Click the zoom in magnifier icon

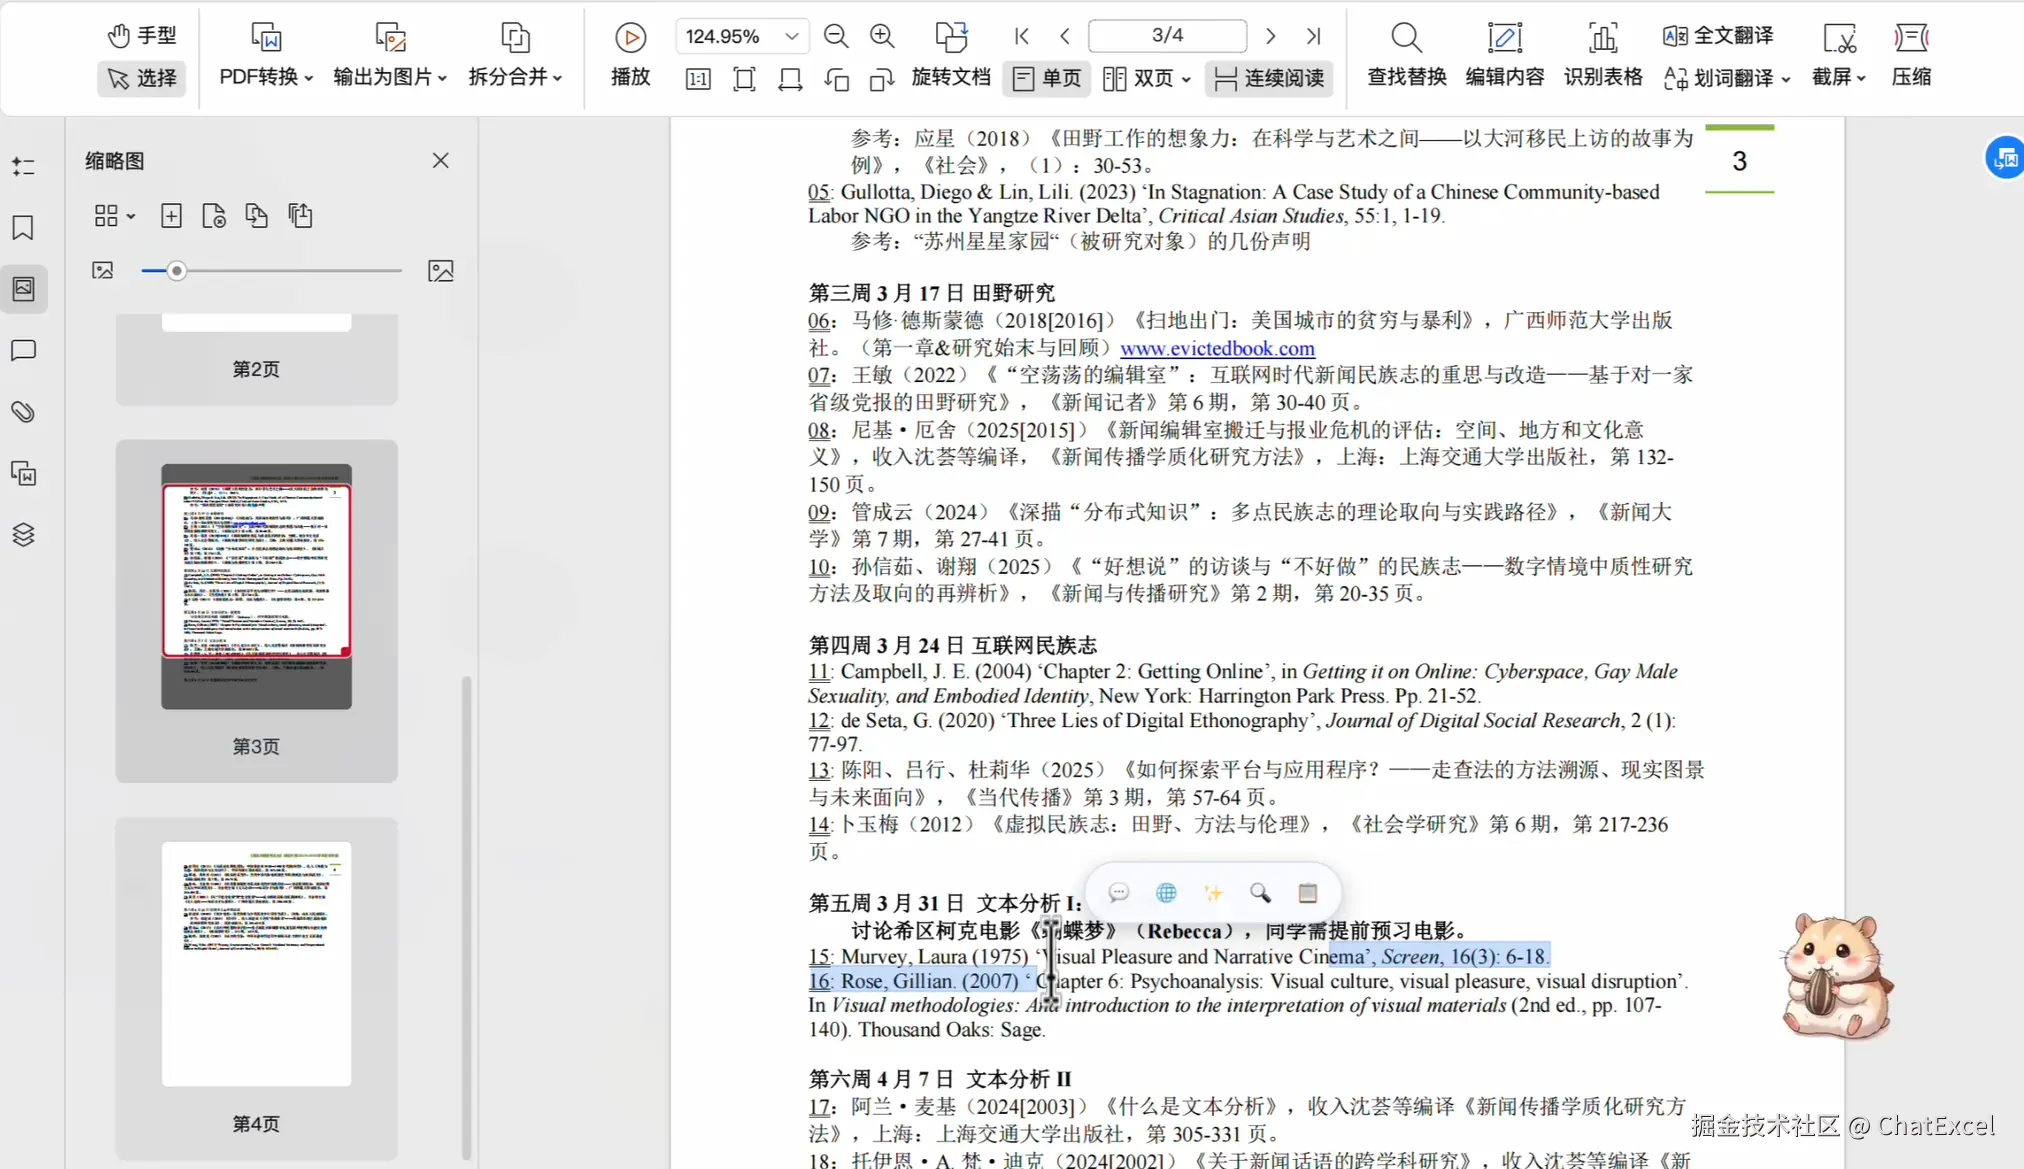pyautogui.click(x=882, y=37)
